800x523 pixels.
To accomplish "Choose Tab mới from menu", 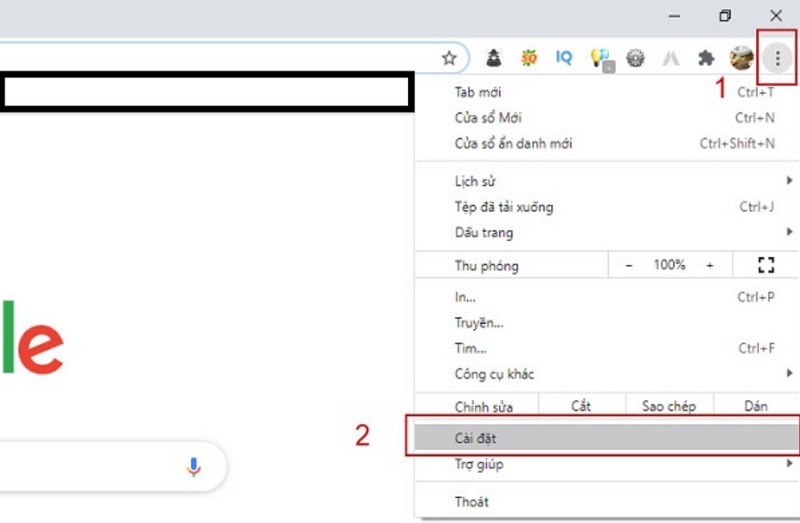I will [x=607, y=92].
